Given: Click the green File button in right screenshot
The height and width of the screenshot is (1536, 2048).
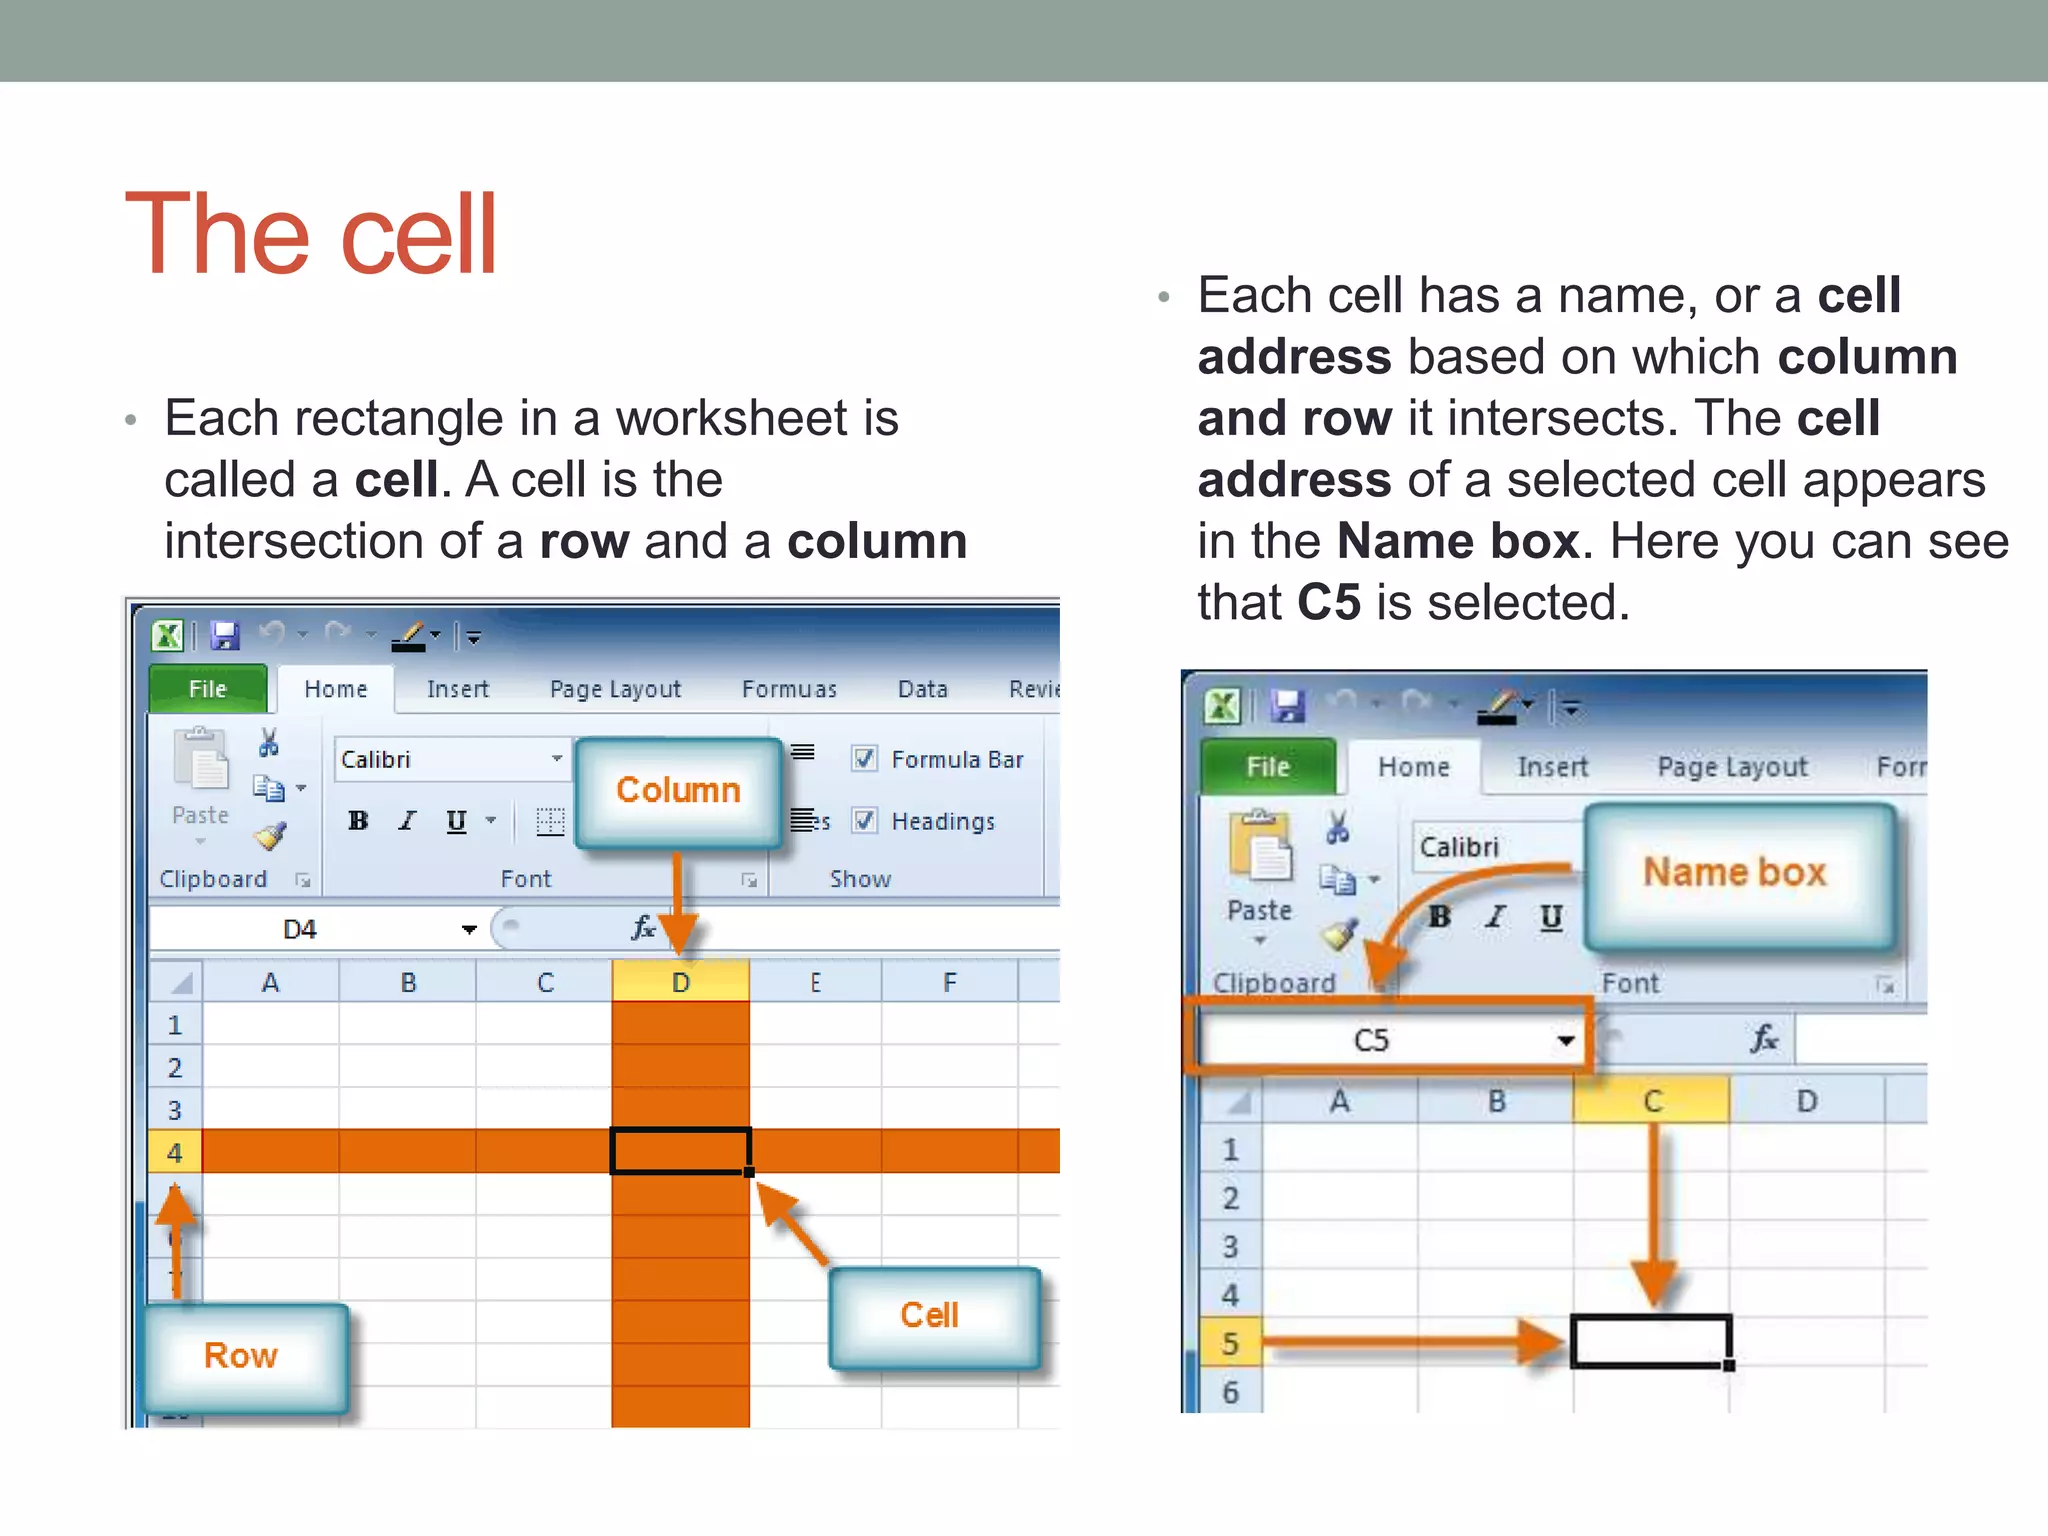Looking at the screenshot, I should point(1268,767).
